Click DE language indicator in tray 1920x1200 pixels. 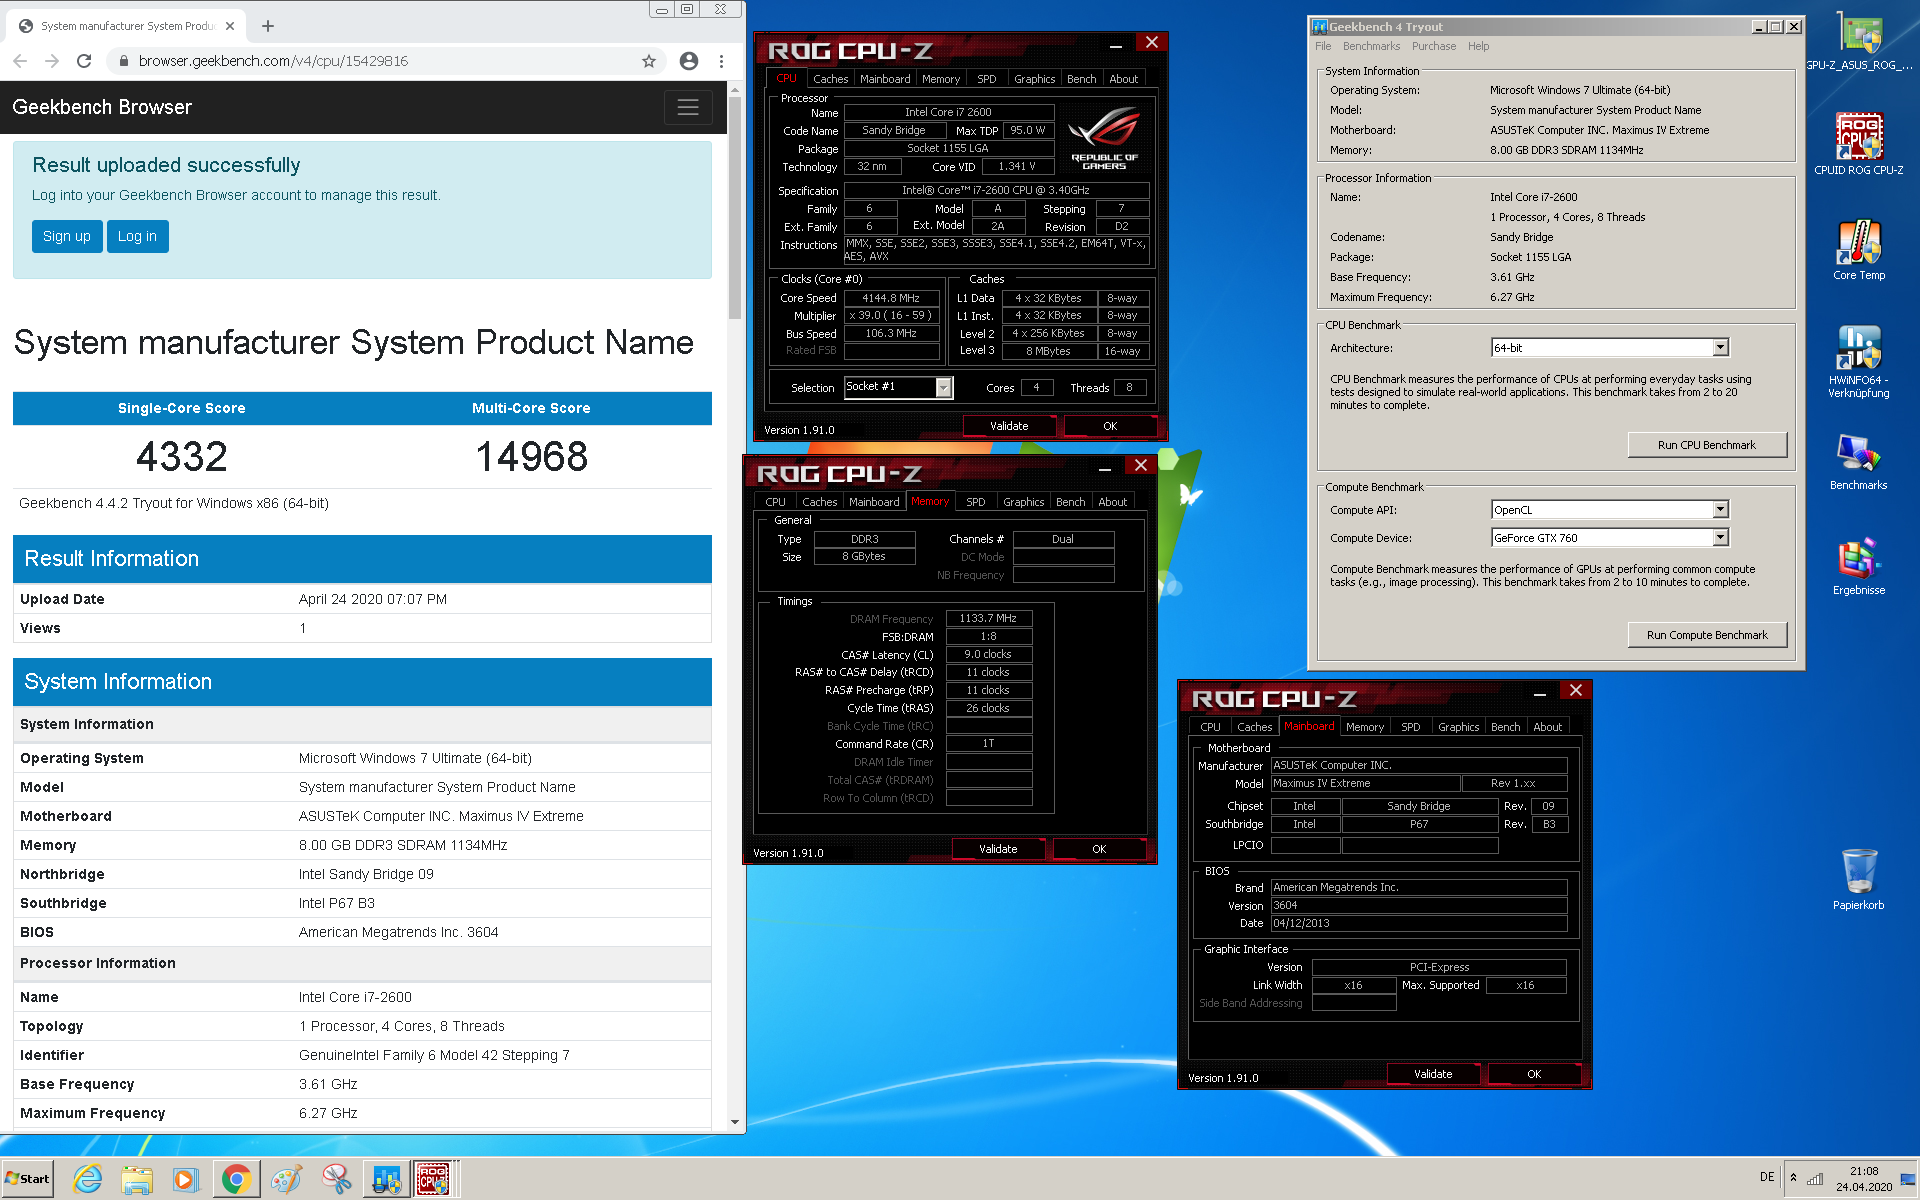pyautogui.click(x=1767, y=1177)
